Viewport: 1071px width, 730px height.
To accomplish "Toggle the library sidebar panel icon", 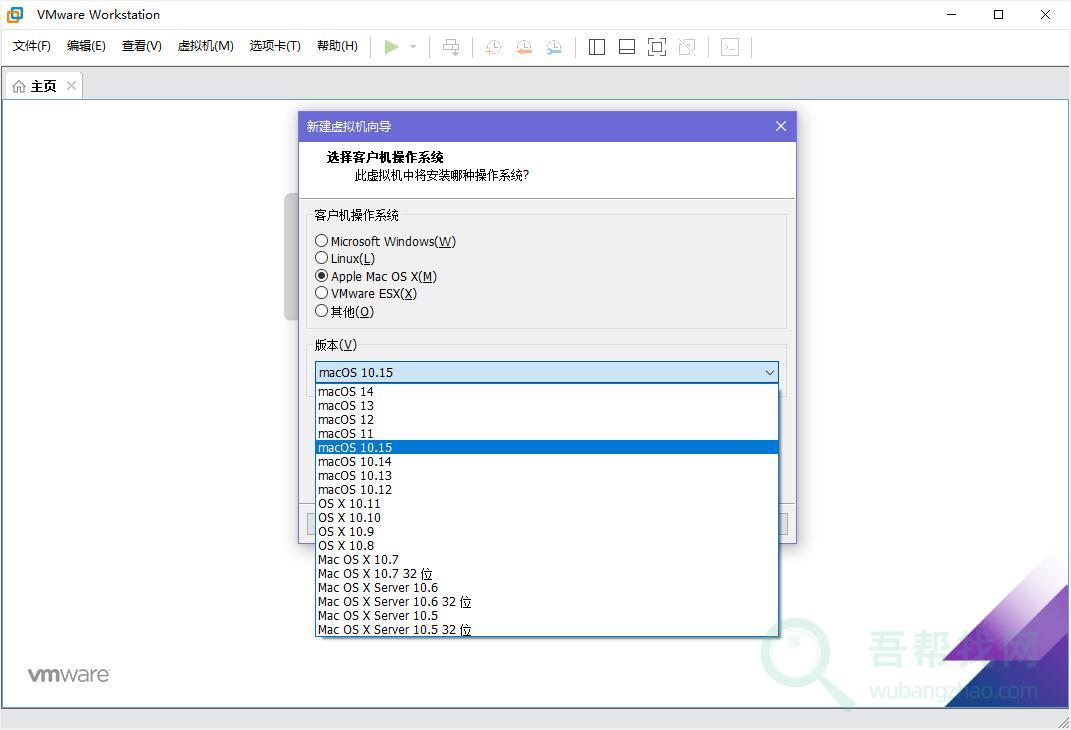I will 597,47.
